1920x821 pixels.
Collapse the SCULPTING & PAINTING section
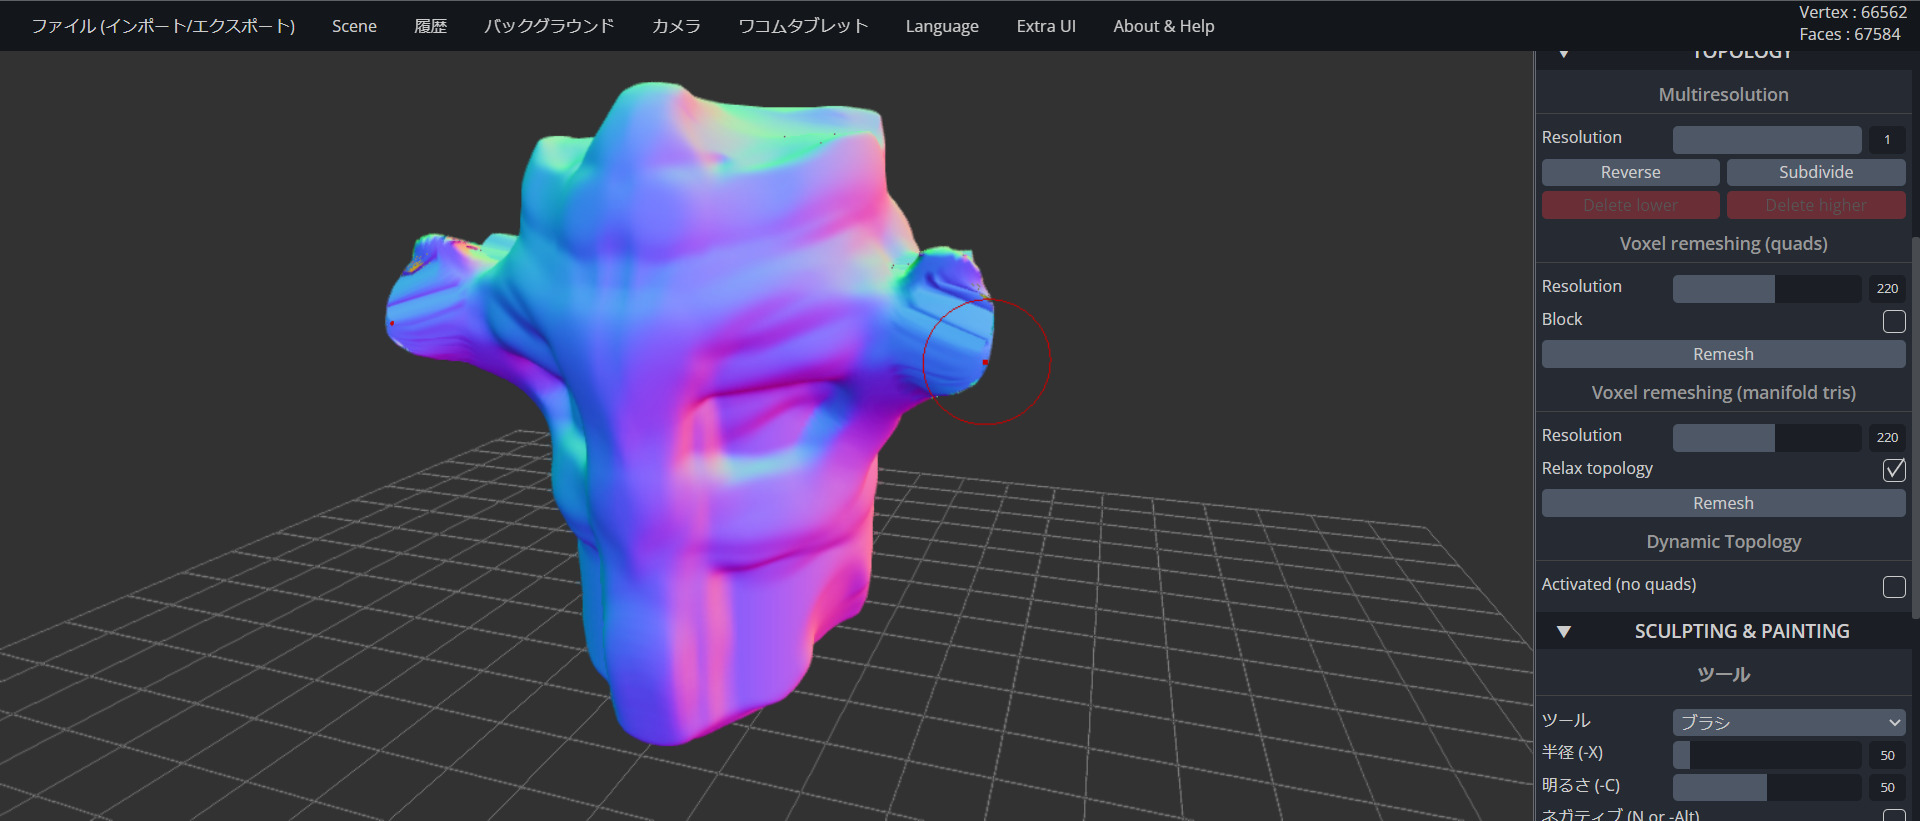(x=1564, y=632)
